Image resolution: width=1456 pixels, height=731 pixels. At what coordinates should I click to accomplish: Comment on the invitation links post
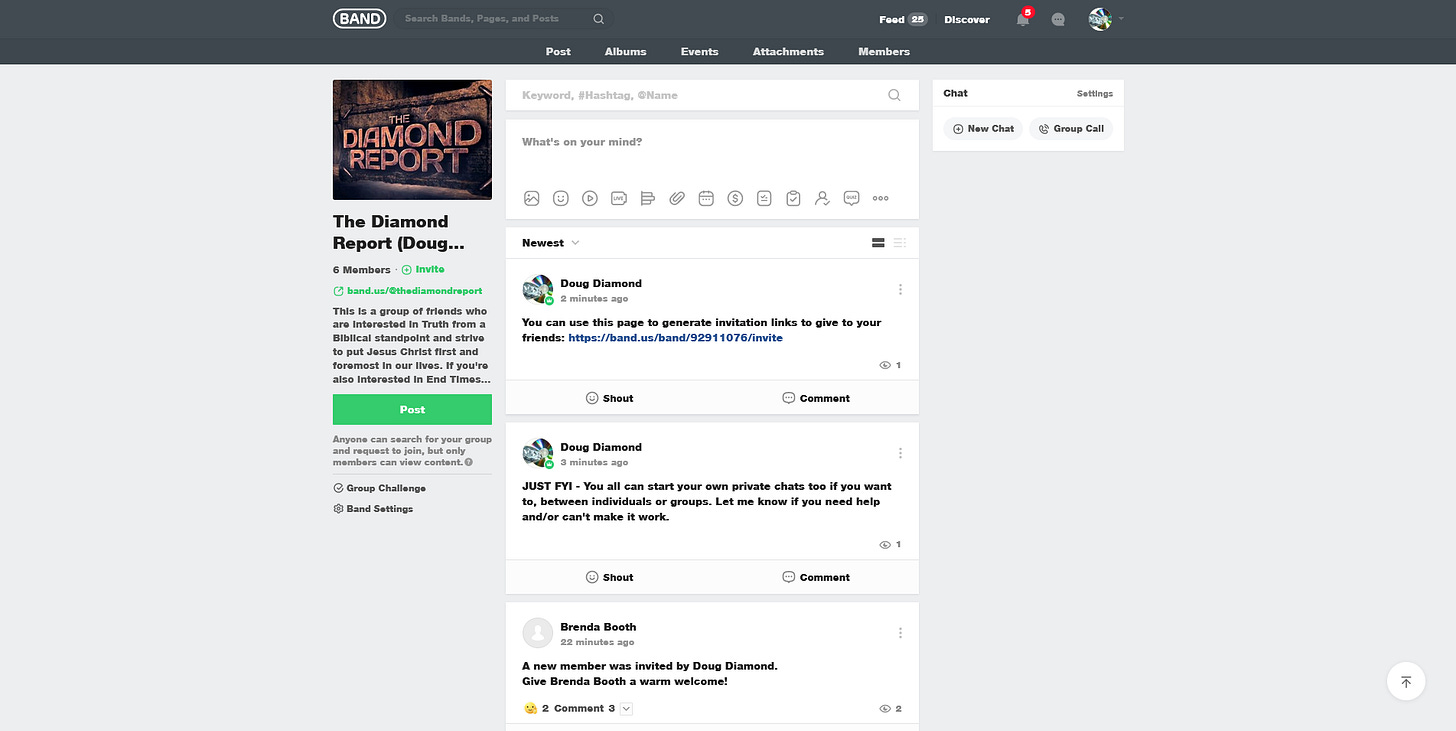click(x=815, y=398)
